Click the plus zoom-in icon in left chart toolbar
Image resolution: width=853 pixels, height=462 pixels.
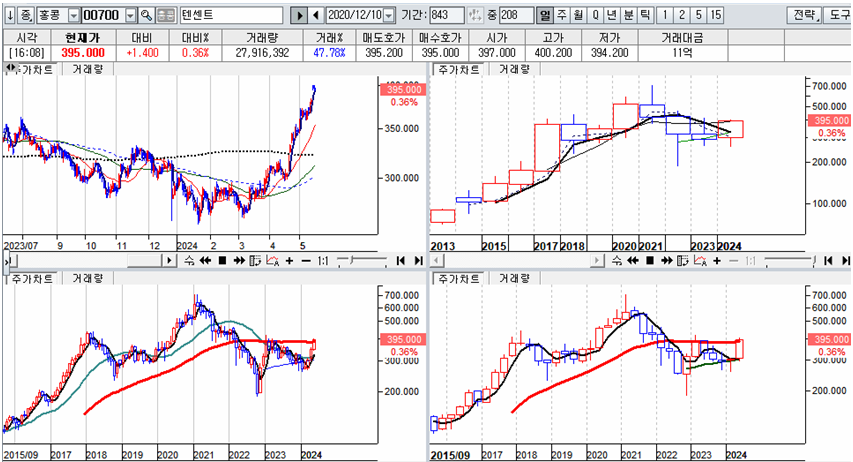(x=289, y=260)
